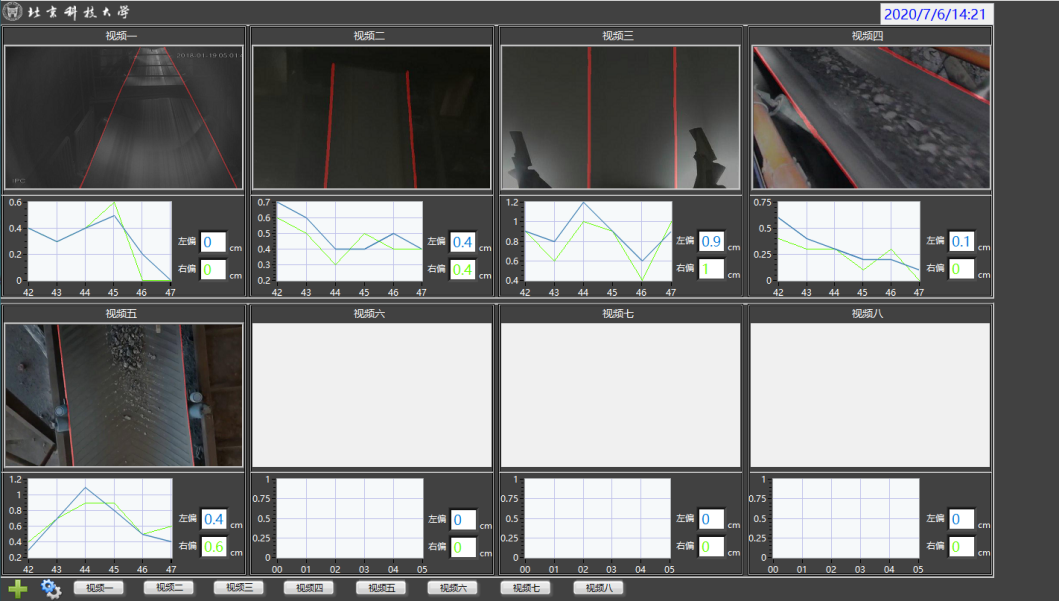This screenshot has height=601, width=1059.
Task: Select the 视频三 bottom button
Action: pos(239,588)
